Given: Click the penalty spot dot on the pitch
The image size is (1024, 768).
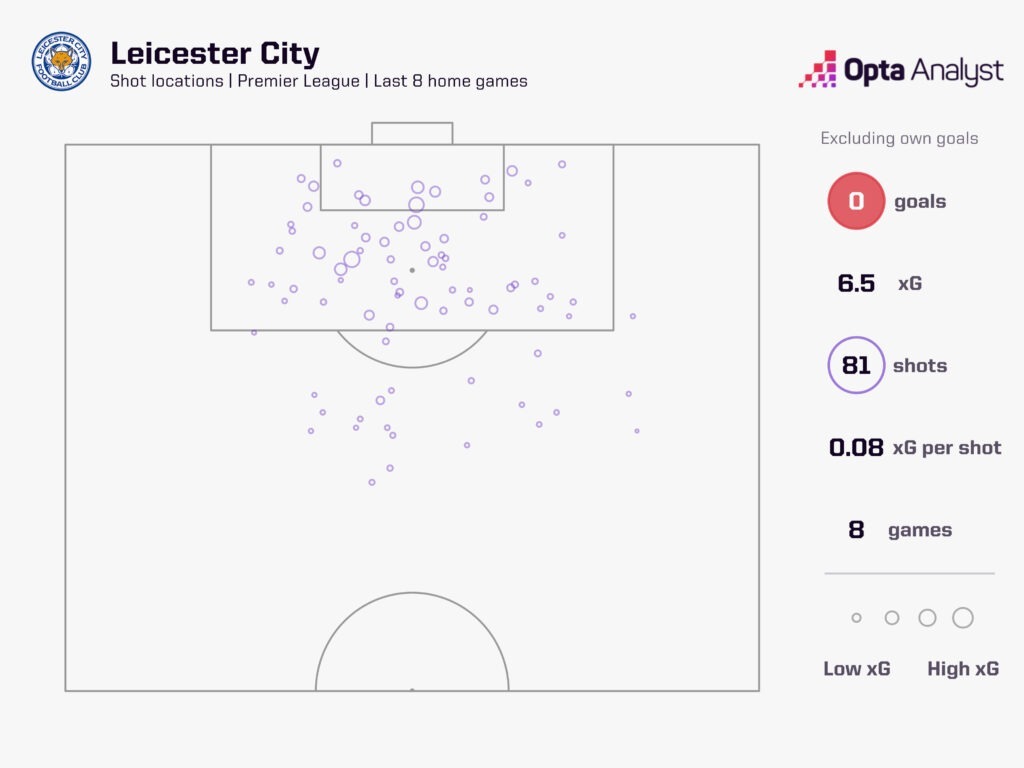Looking at the screenshot, I should (x=412, y=270).
